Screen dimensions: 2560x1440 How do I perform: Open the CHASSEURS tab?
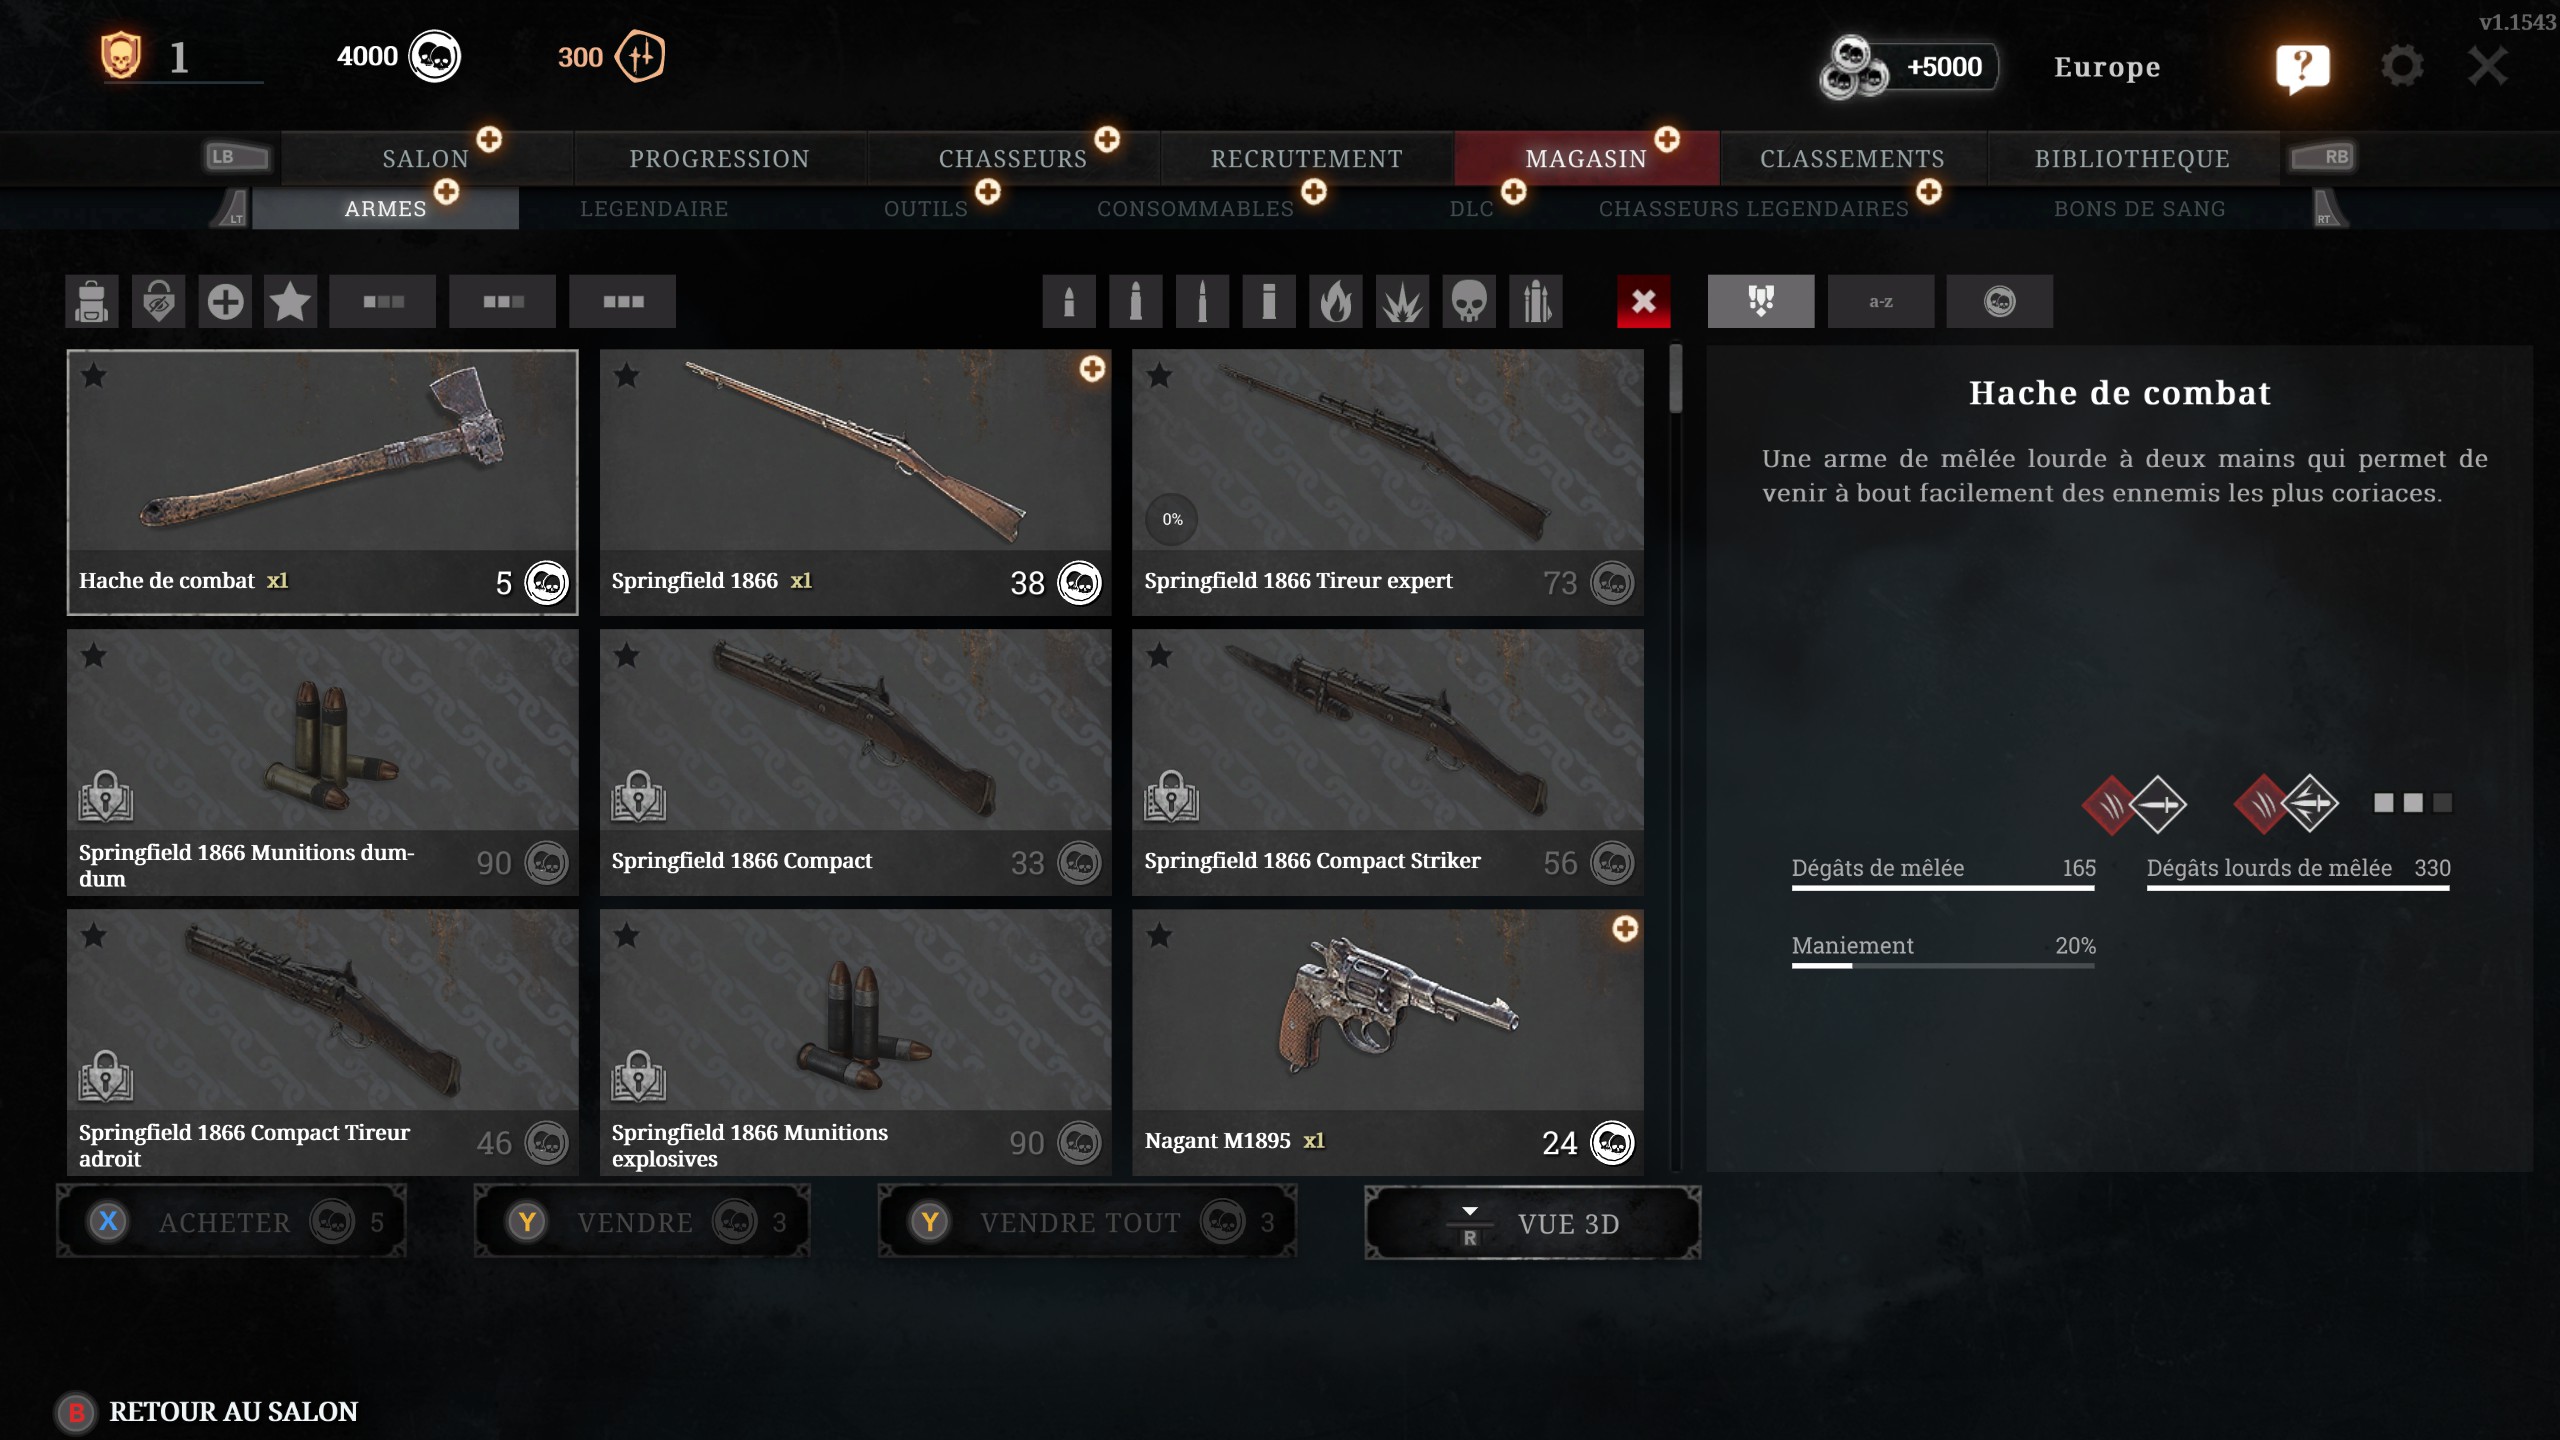pyautogui.click(x=1013, y=159)
